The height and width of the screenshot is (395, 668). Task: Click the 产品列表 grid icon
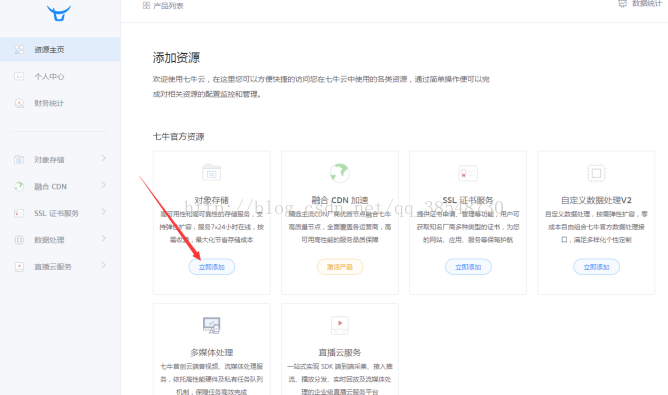pyautogui.click(x=146, y=6)
